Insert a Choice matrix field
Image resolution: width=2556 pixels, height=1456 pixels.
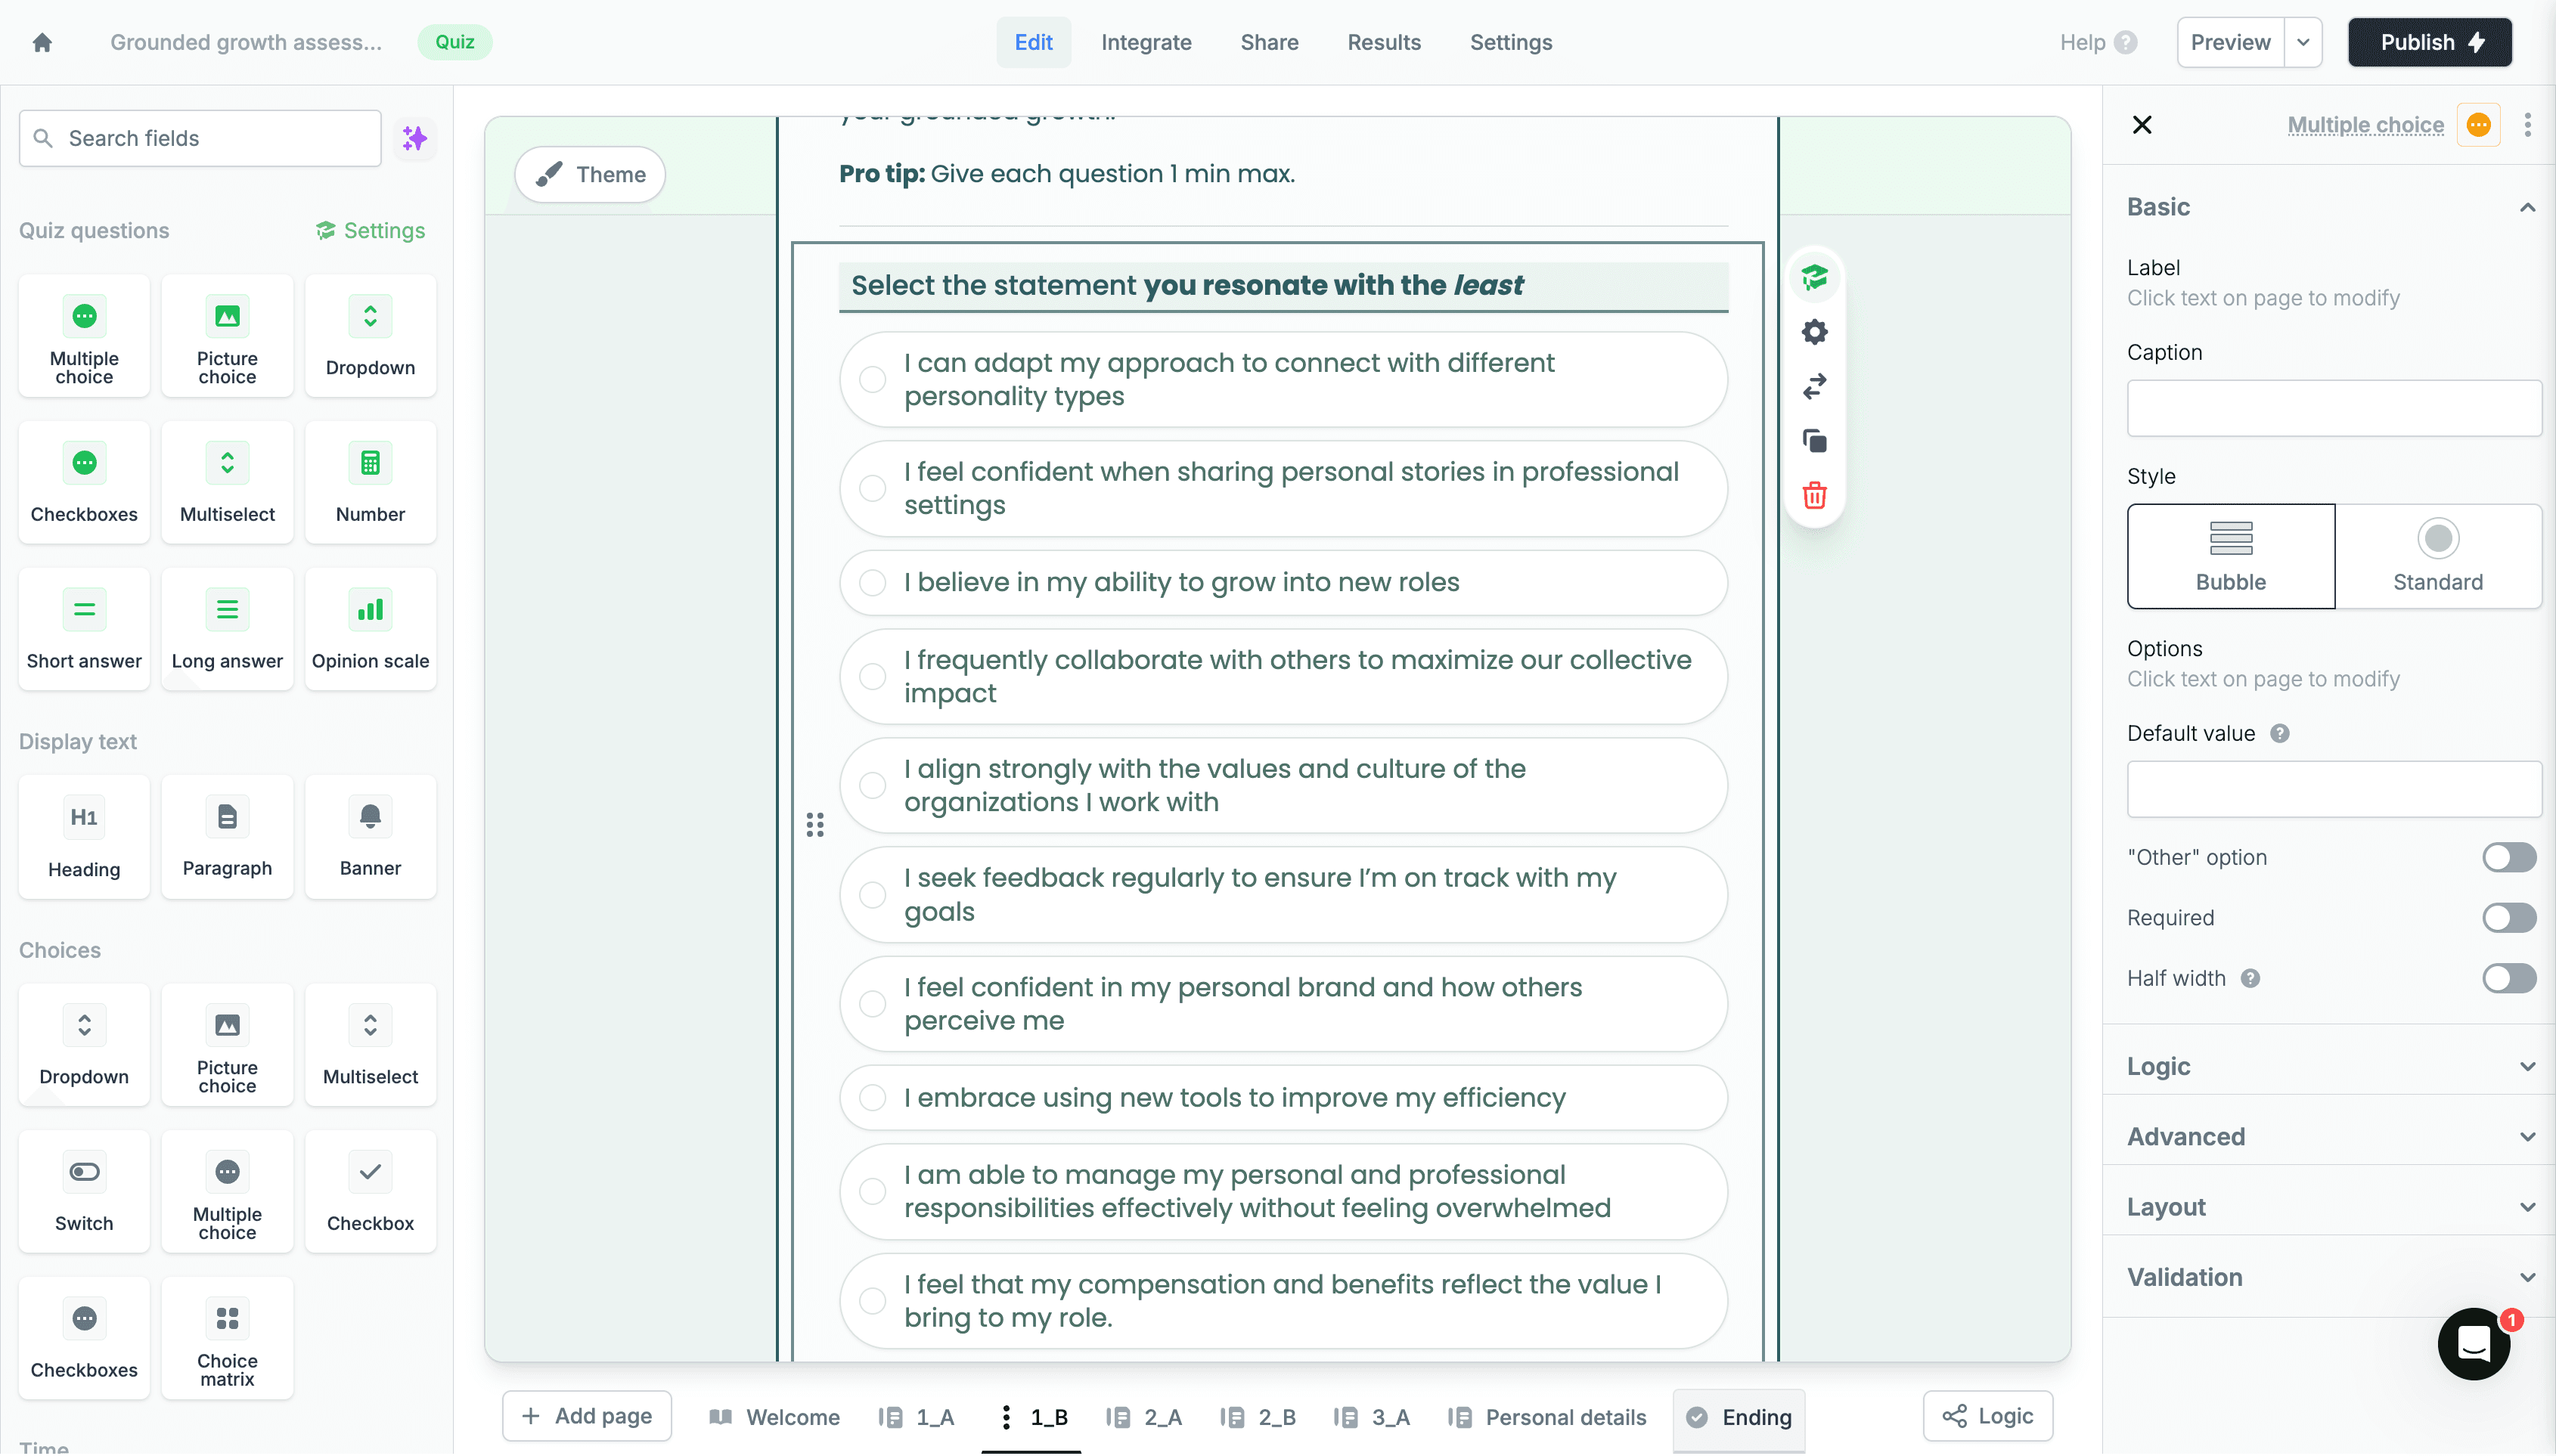coord(227,1339)
